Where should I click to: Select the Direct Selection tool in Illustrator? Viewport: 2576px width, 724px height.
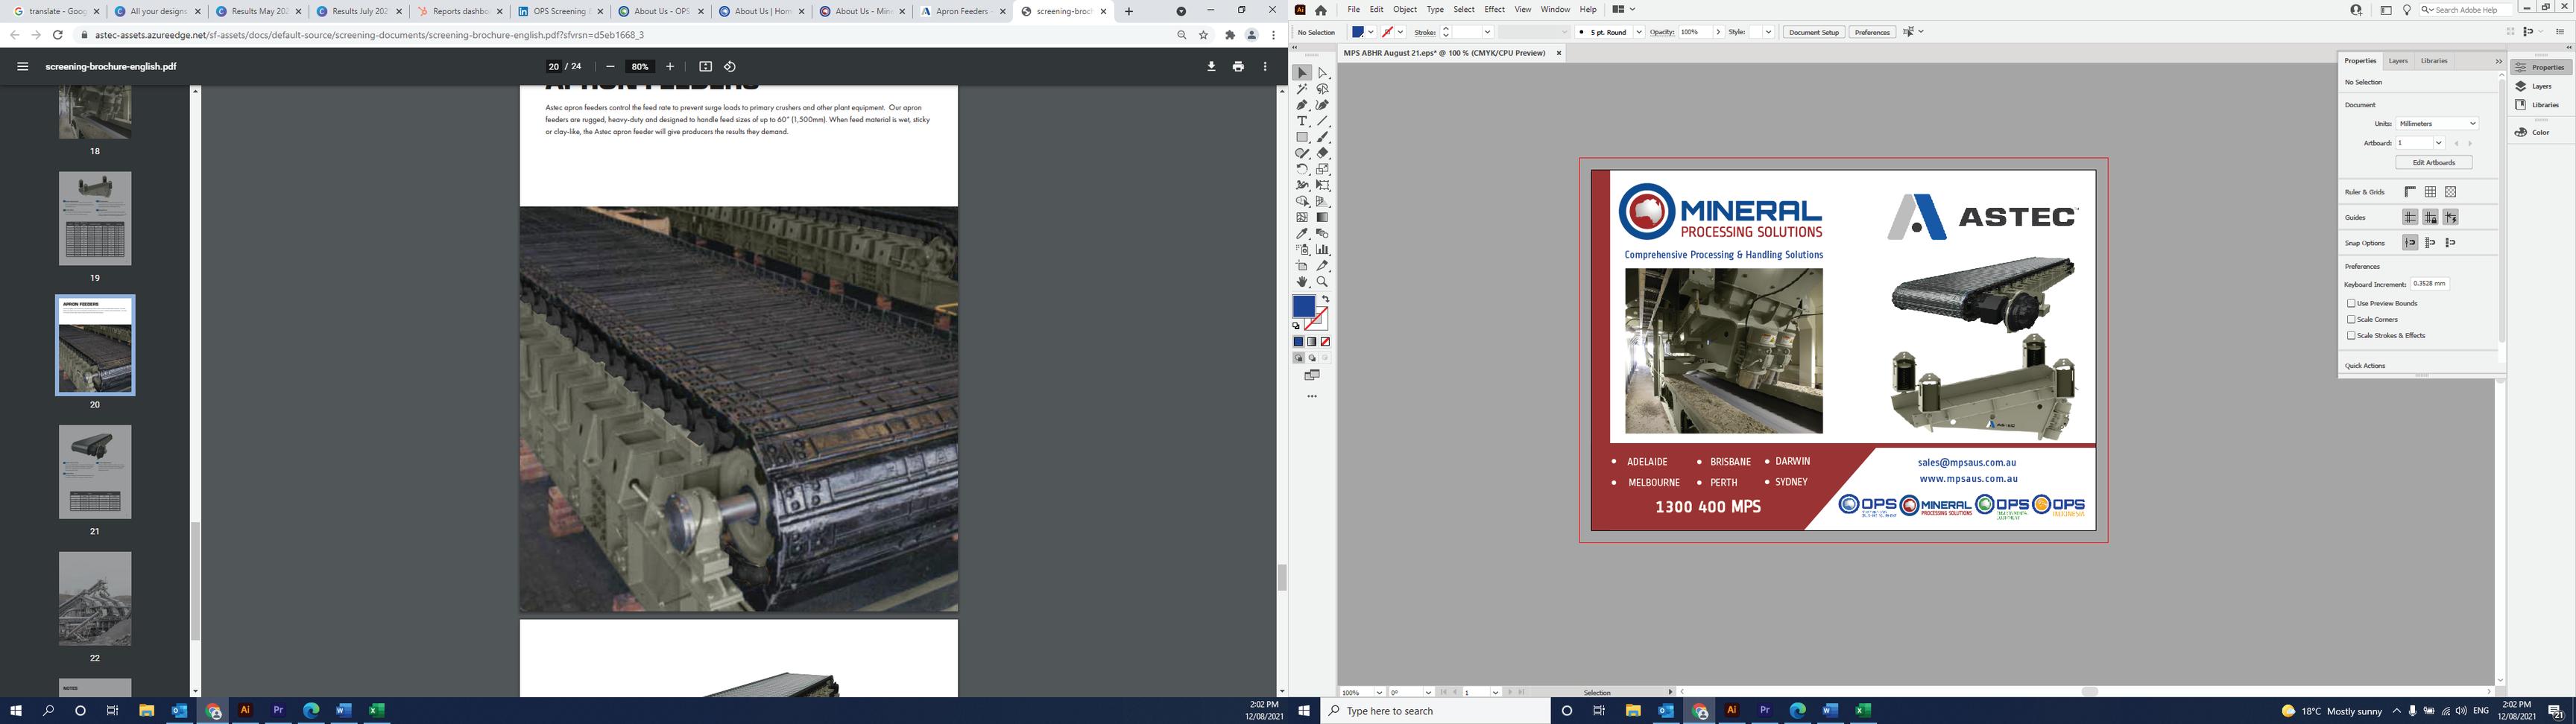[1323, 73]
